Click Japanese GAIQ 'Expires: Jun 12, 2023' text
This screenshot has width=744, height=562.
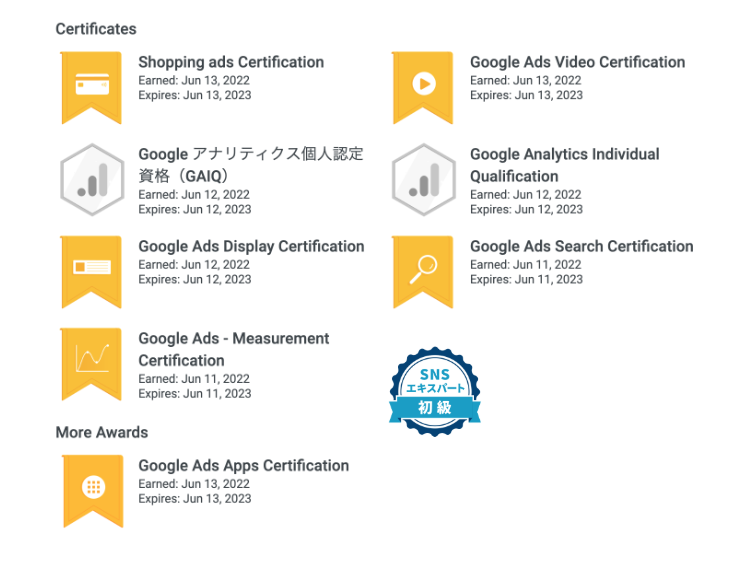coord(195,209)
